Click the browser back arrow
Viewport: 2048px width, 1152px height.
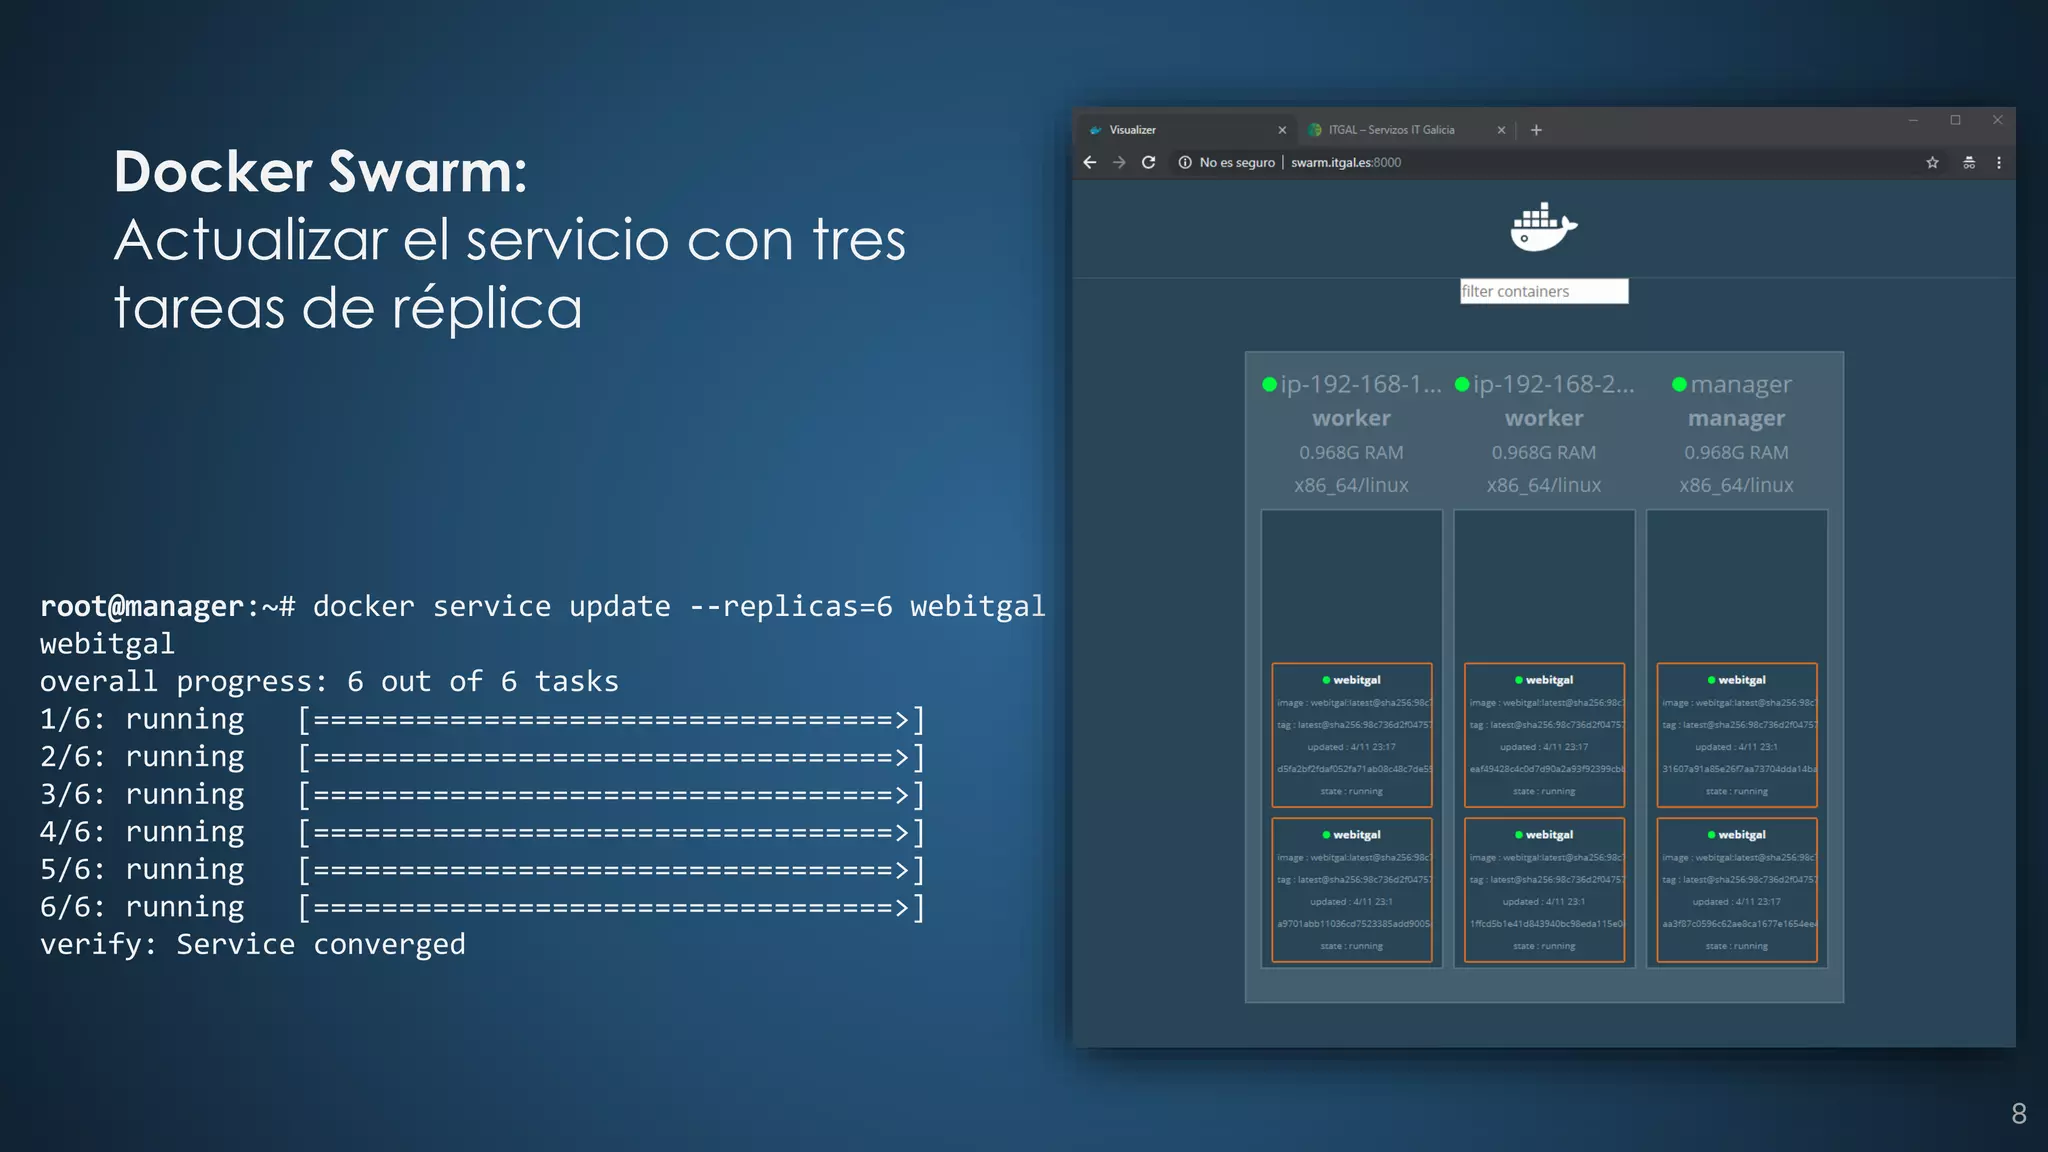[x=1090, y=162]
